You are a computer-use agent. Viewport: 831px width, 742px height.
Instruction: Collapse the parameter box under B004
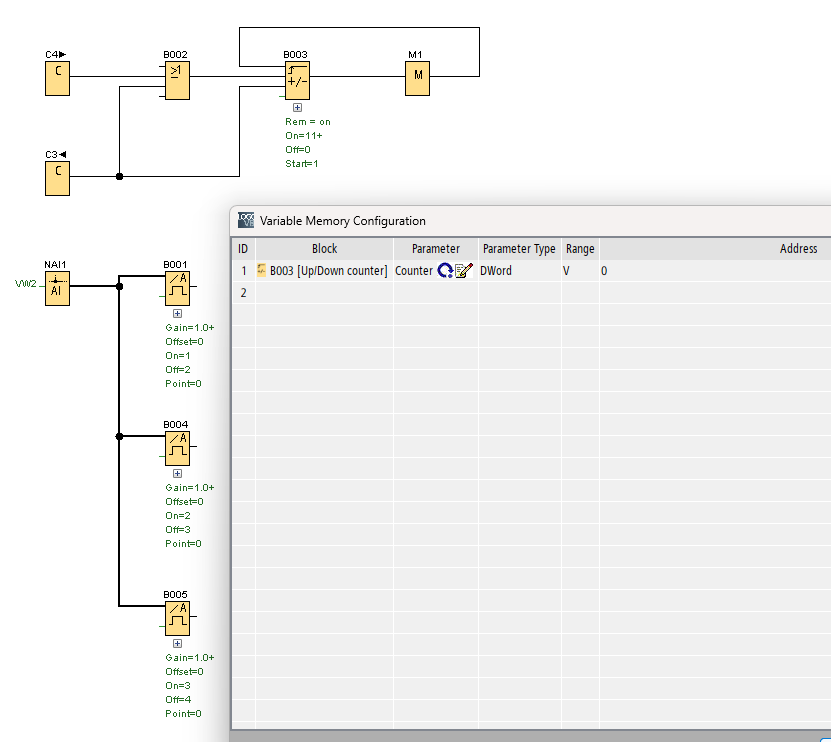tap(177, 473)
